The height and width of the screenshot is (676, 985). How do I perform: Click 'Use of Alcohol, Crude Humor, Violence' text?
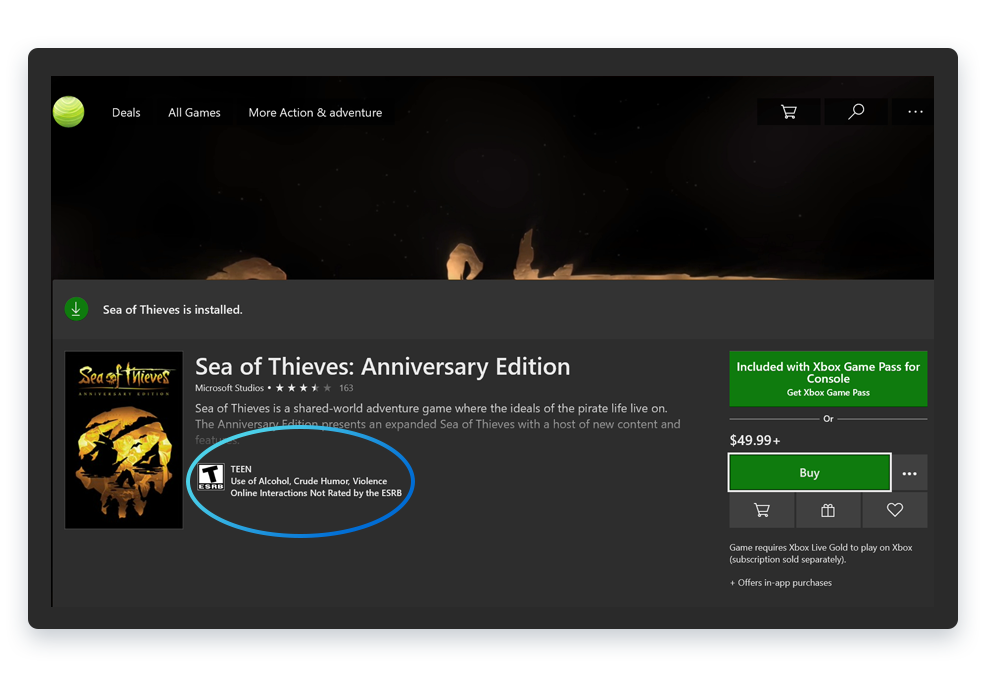(x=308, y=481)
